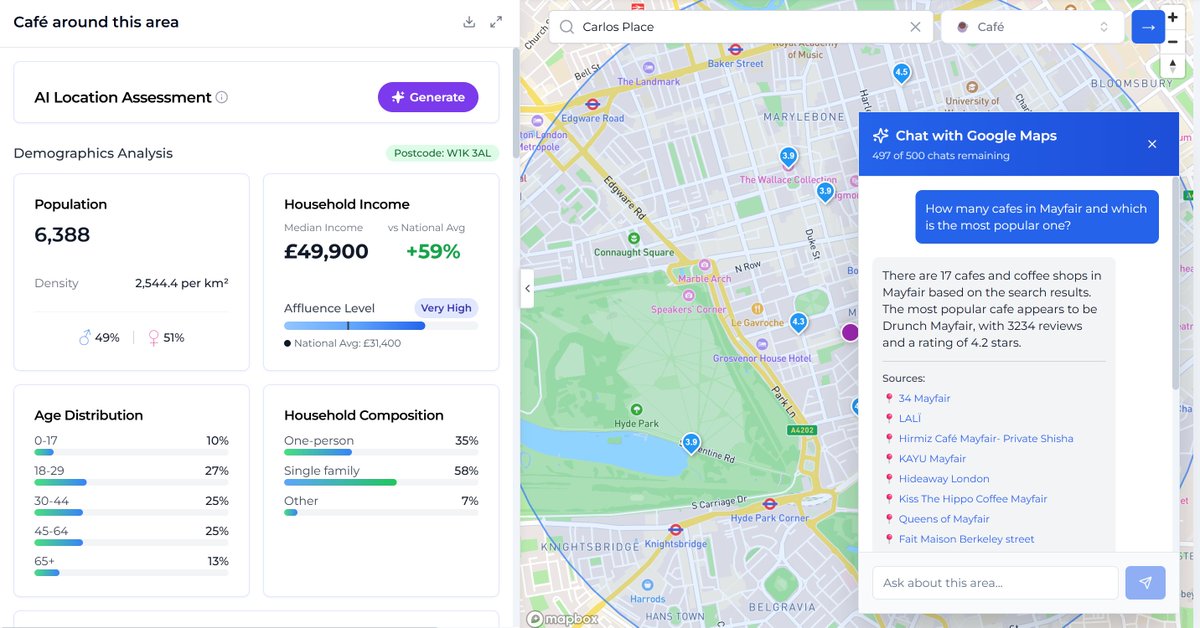Open the Queens of Mayfair source link

coord(944,519)
